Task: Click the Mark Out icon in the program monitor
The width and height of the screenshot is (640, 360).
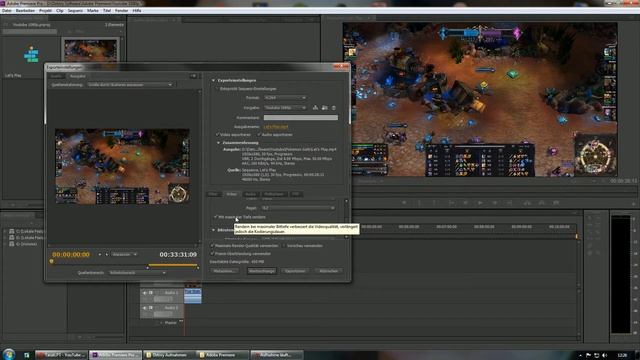Action: coord(434,202)
